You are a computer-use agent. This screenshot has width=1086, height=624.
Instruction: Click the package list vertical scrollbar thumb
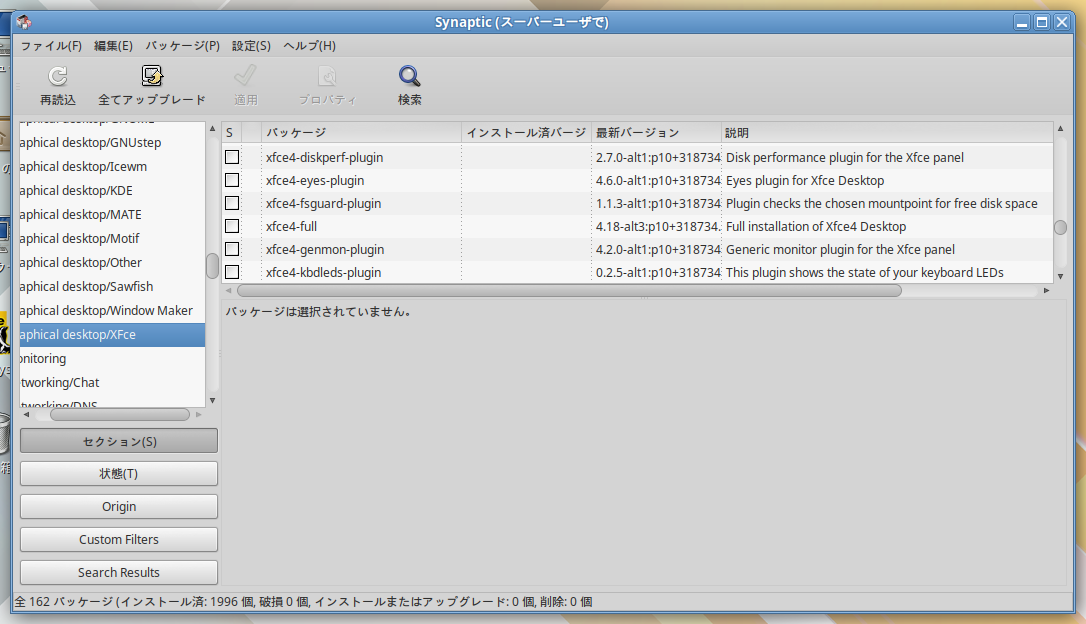[1060, 227]
